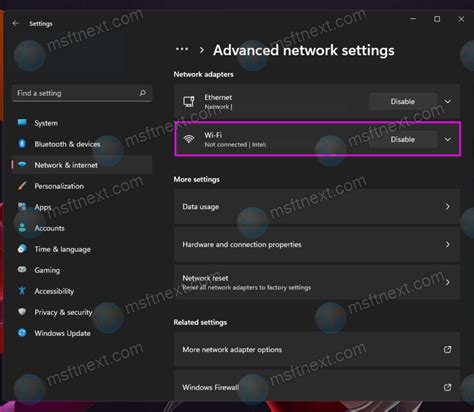The width and height of the screenshot is (474, 412).
Task: Click the Advanced network settings heading
Action: coord(304,50)
